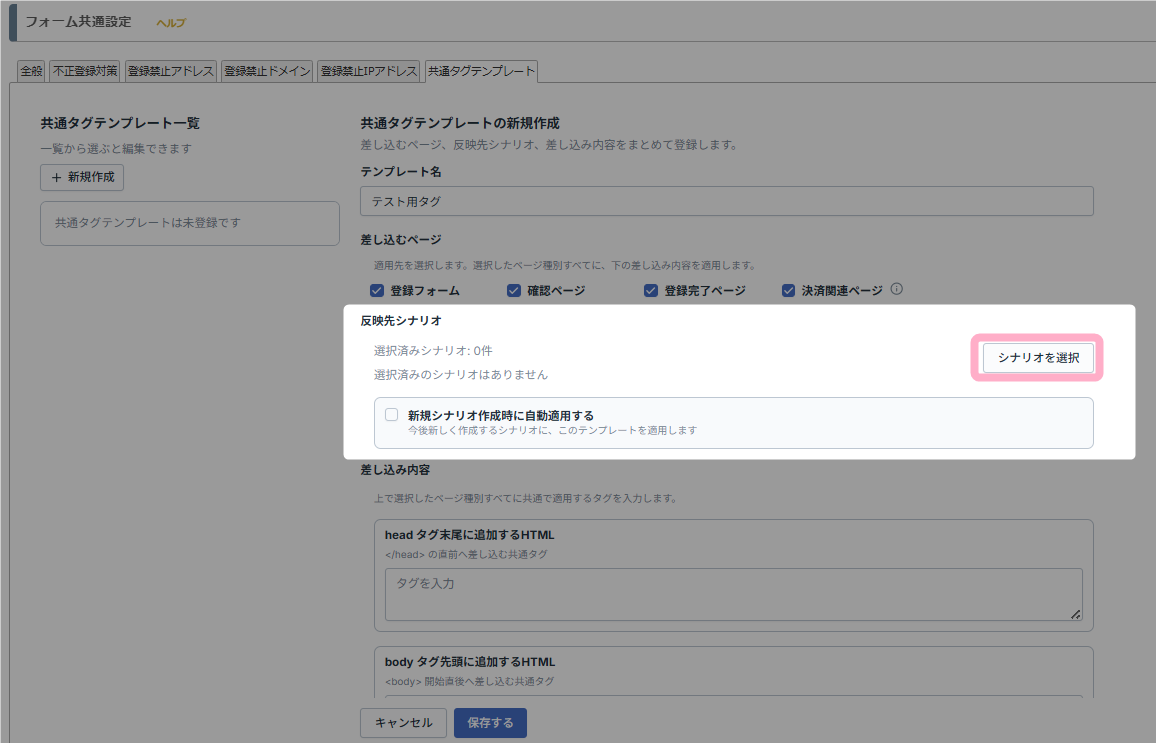Open the 登録禁止アドレス tab

pyautogui.click(x=171, y=71)
